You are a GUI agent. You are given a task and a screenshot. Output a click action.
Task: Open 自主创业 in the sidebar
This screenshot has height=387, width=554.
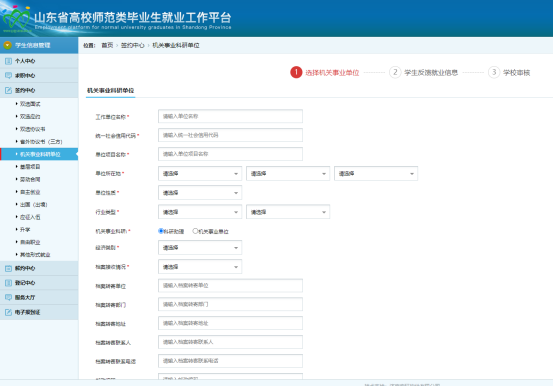pyautogui.click(x=30, y=192)
